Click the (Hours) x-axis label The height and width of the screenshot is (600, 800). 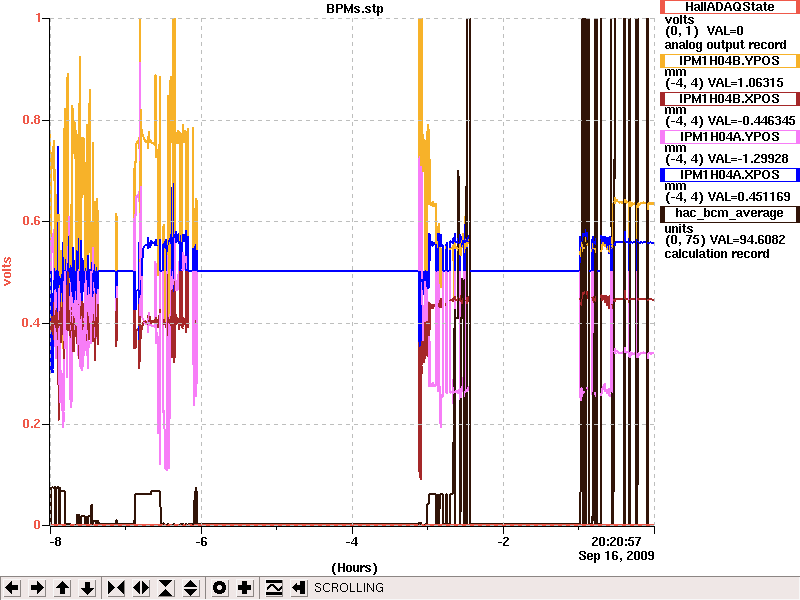tap(355, 568)
